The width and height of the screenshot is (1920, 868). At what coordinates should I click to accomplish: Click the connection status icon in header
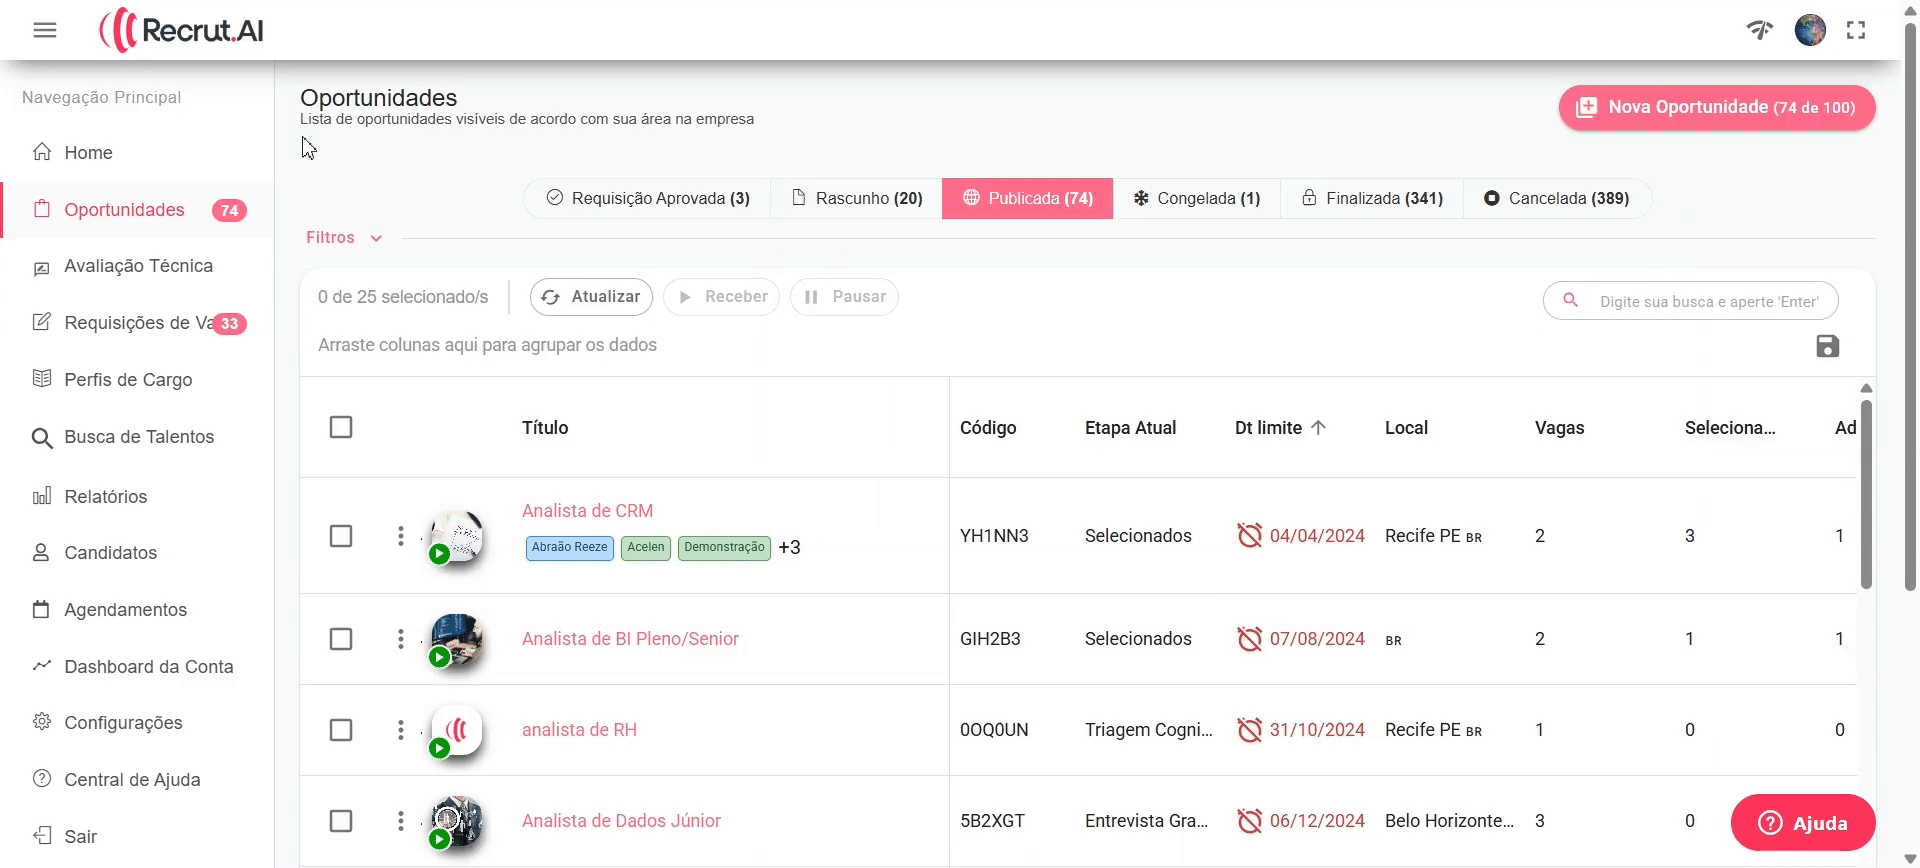tap(1760, 30)
